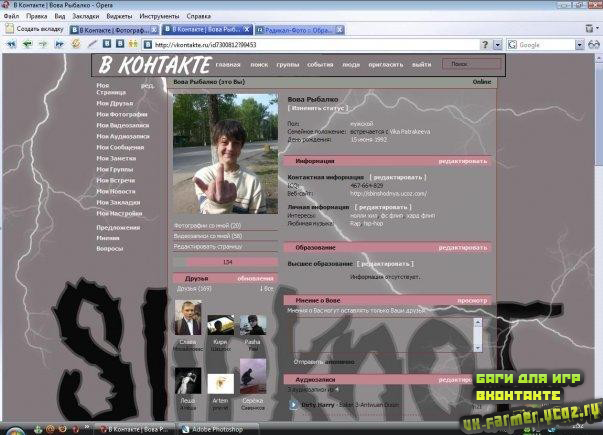The width and height of the screenshot is (603, 435).
Task: Click the VK site icon in the address bar
Action: [148, 45]
